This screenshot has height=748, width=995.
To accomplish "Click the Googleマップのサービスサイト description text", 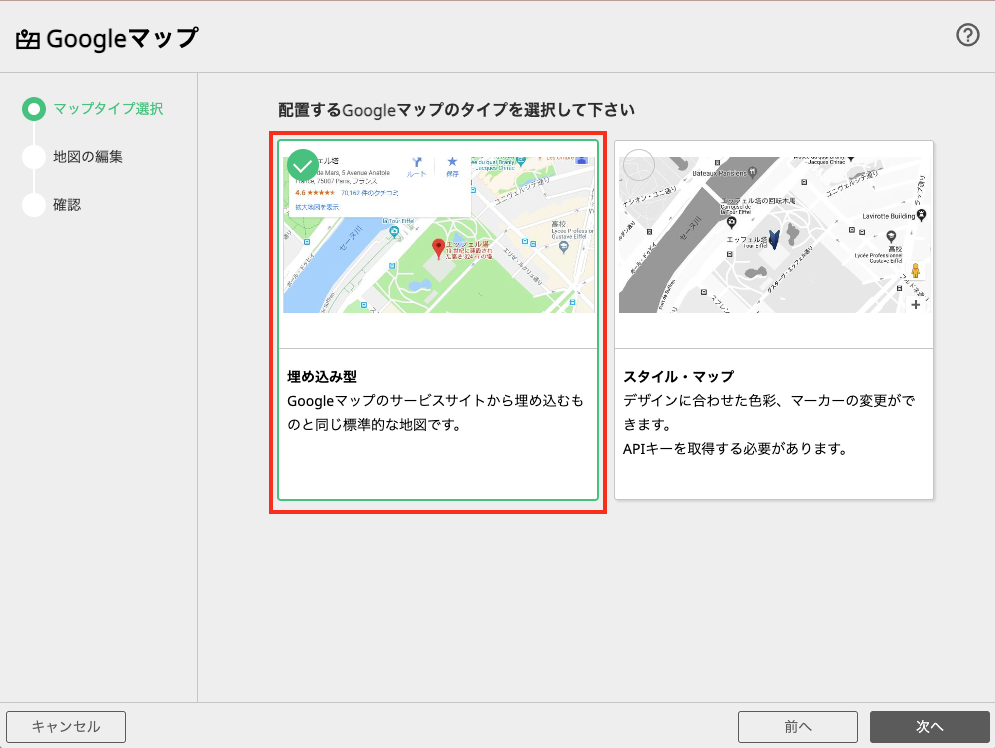I will pyautogui.click(x=435, y=412).
